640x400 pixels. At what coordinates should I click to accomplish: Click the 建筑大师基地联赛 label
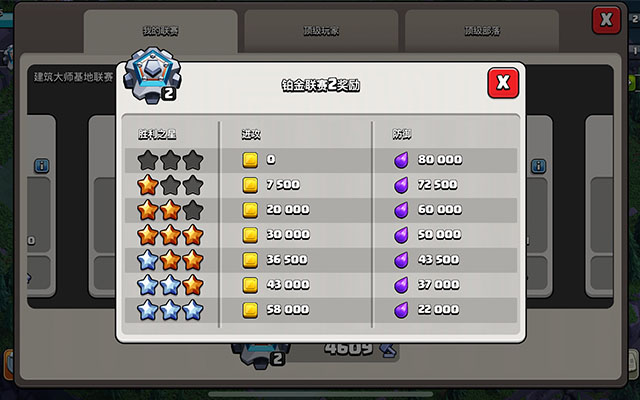73,77
